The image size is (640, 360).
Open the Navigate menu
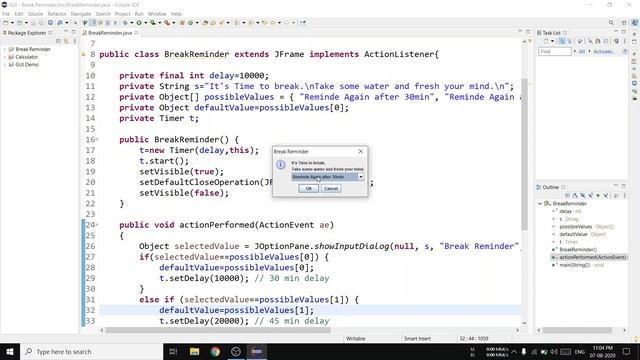(81, 14)
